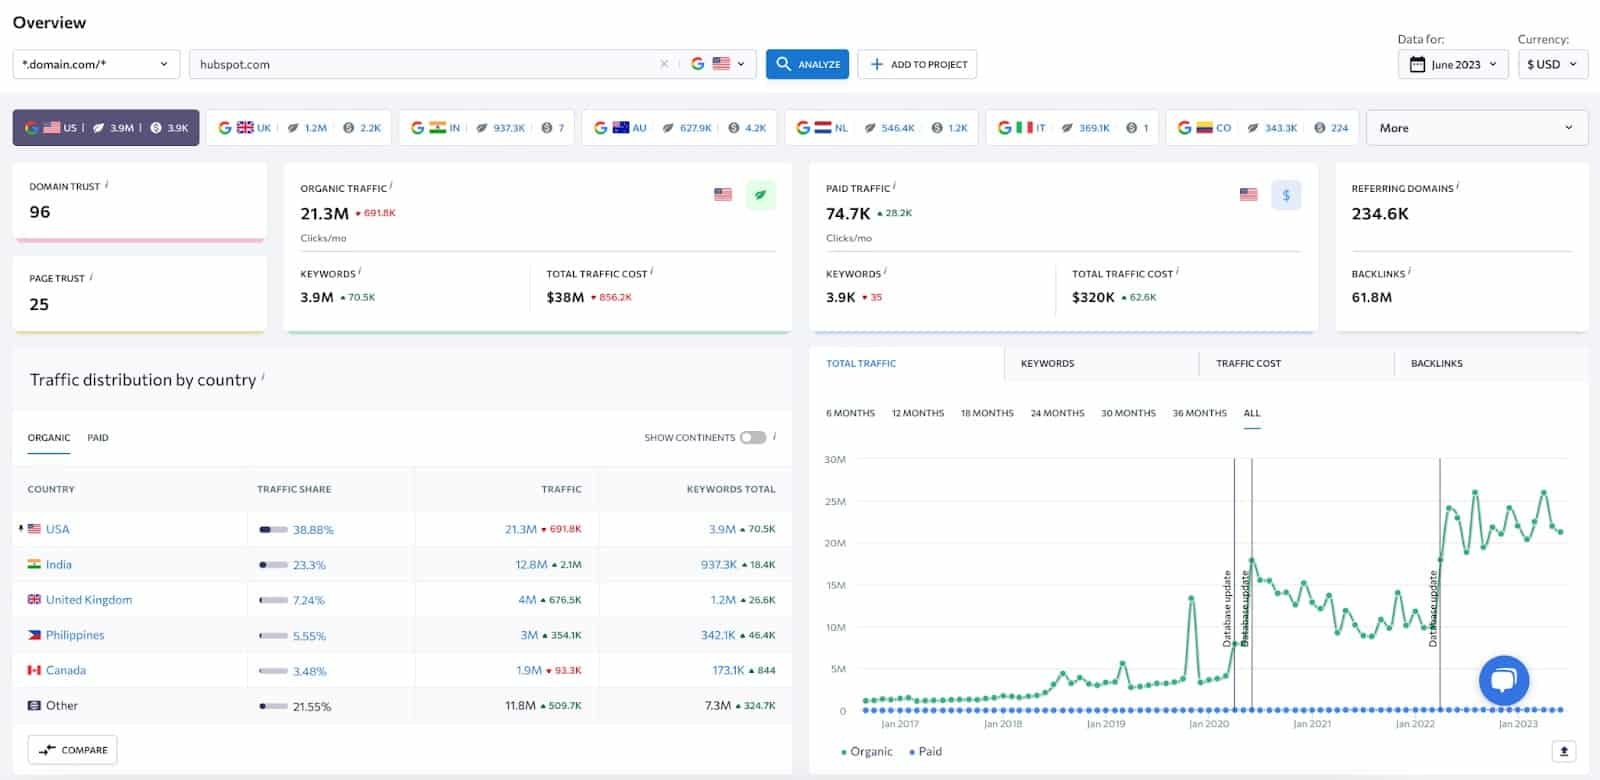This screenshot has width=1600, height=780.
Task: Click info icon next to Backlinks
Action: [x=1410, y=272]
